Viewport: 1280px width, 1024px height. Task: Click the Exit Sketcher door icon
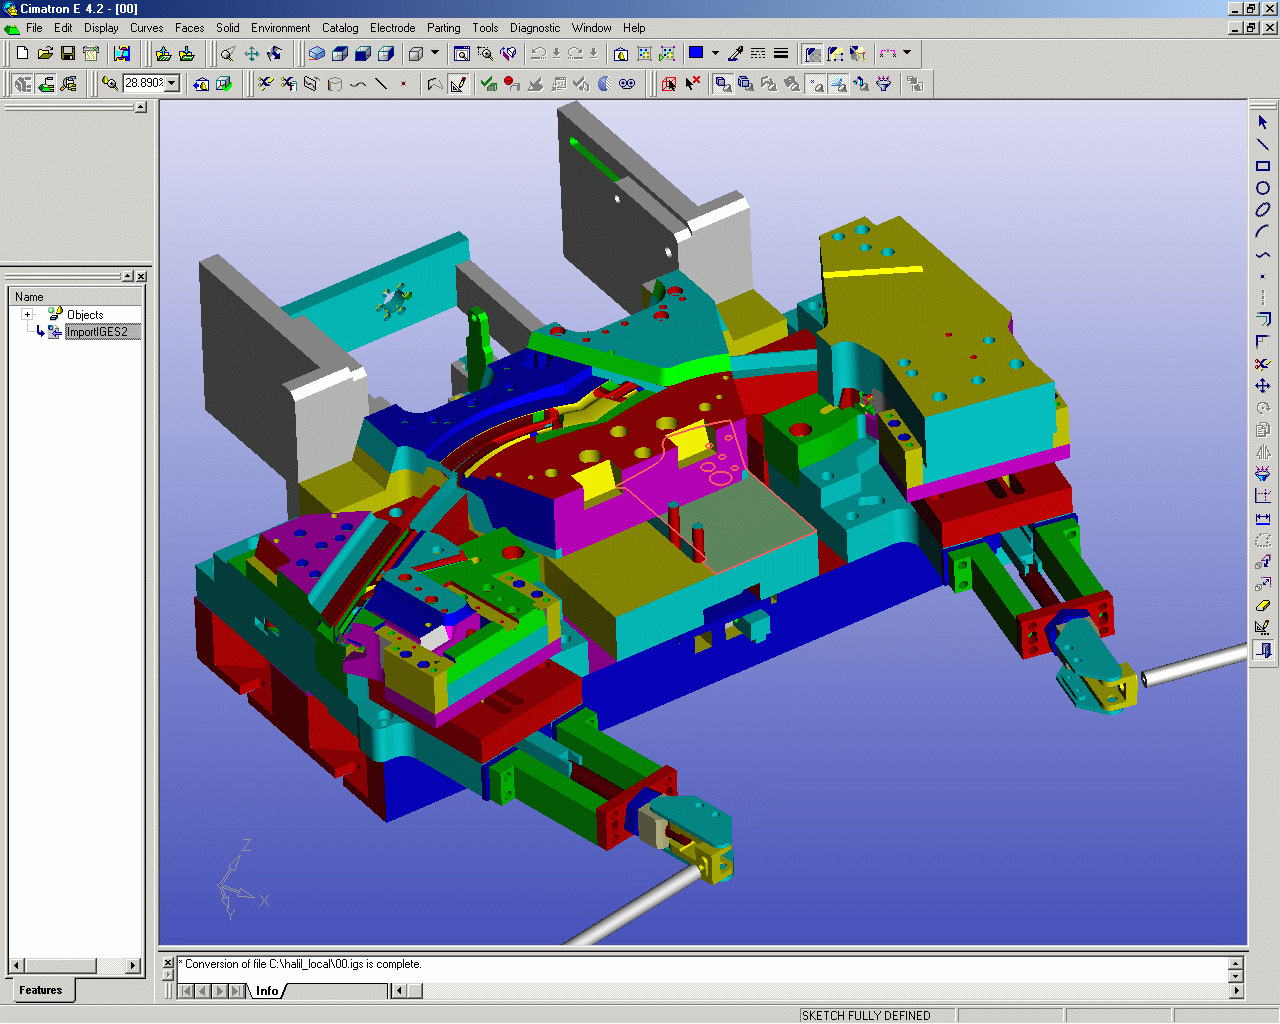tap(1263, 650)
